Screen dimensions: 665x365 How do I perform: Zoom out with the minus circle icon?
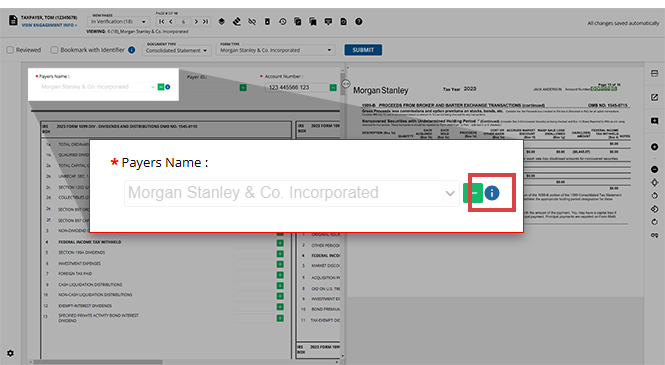[x=654, y=169]
